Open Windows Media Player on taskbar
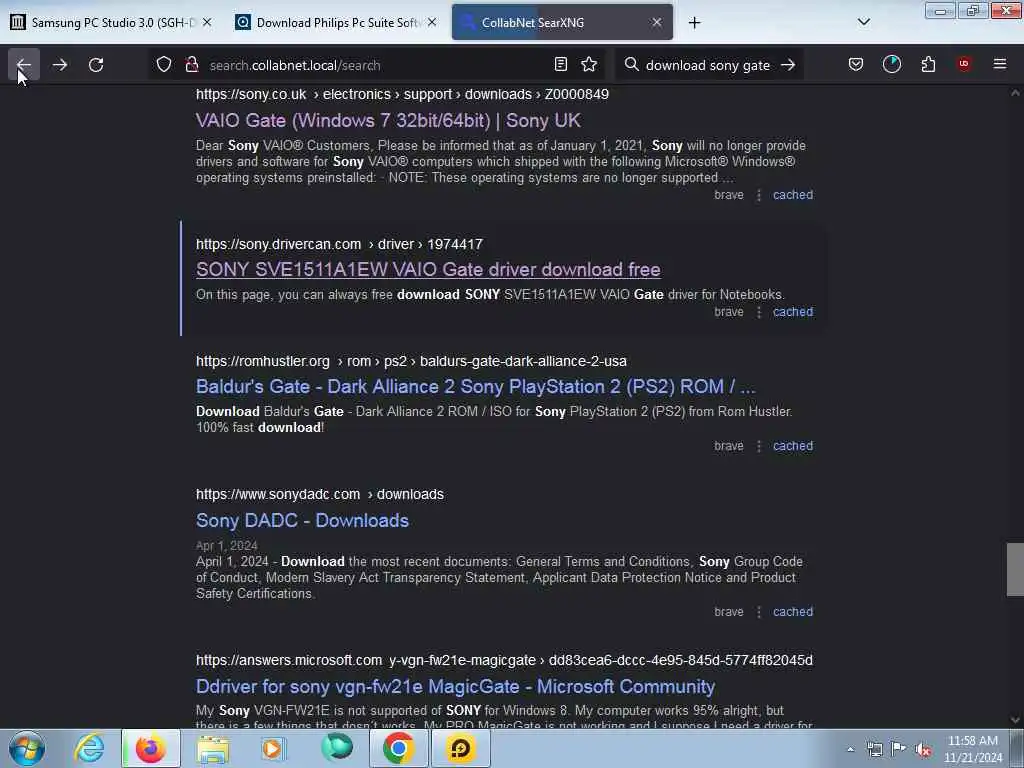The width and height of the screenshot is (1024, 768). tap(274, 748)
